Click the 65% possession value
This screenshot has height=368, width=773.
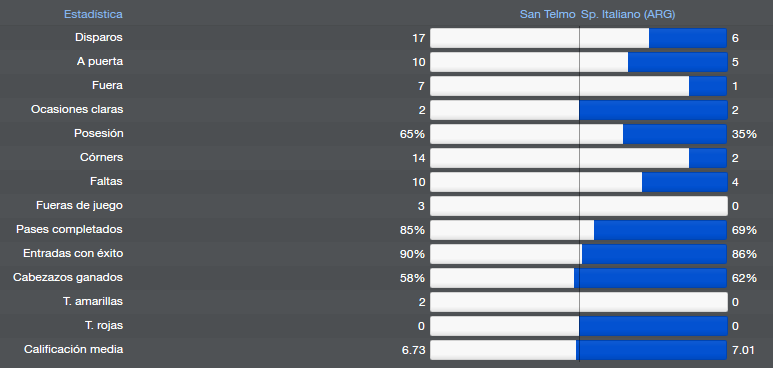tap(412, 134)
